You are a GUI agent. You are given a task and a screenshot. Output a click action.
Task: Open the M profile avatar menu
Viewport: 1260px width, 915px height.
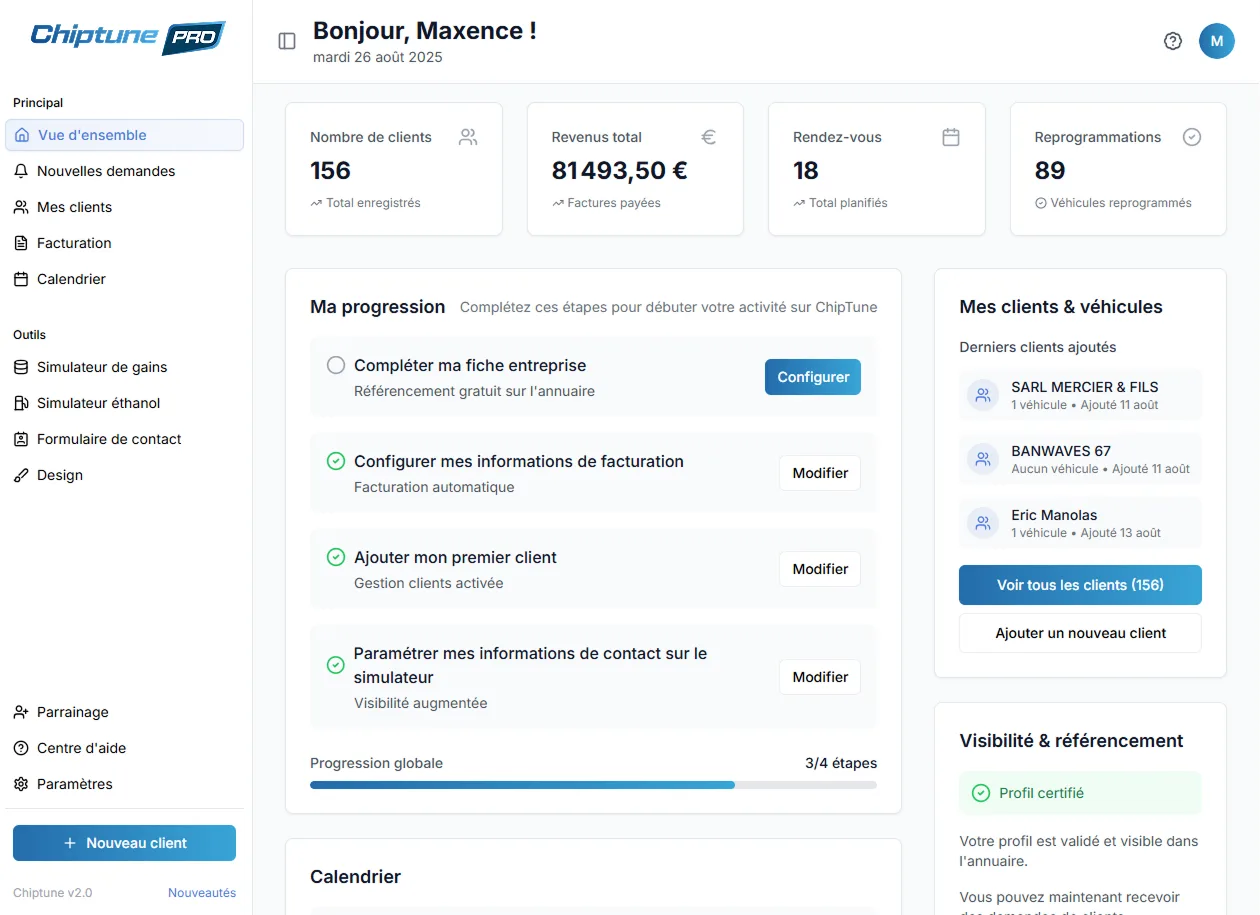(1217, 41)
